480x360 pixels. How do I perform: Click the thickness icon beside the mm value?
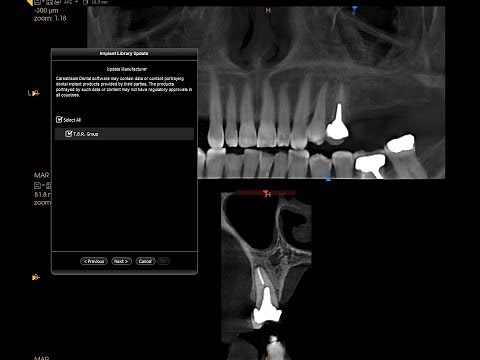pyautogui.click(x=86, y=2)
